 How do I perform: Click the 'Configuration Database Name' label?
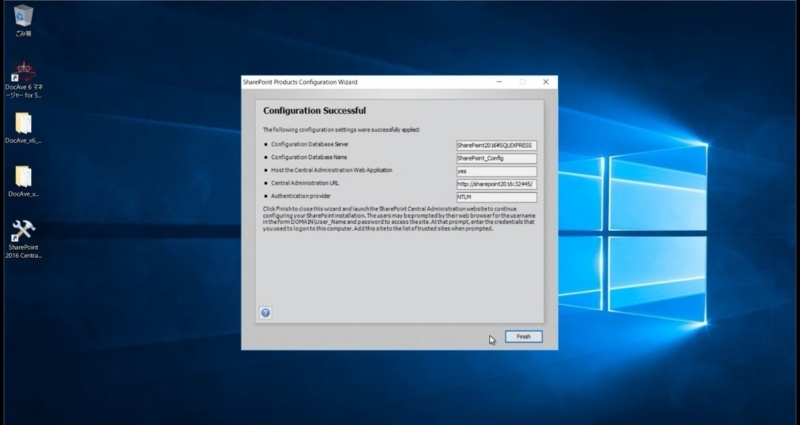[309, 157]
